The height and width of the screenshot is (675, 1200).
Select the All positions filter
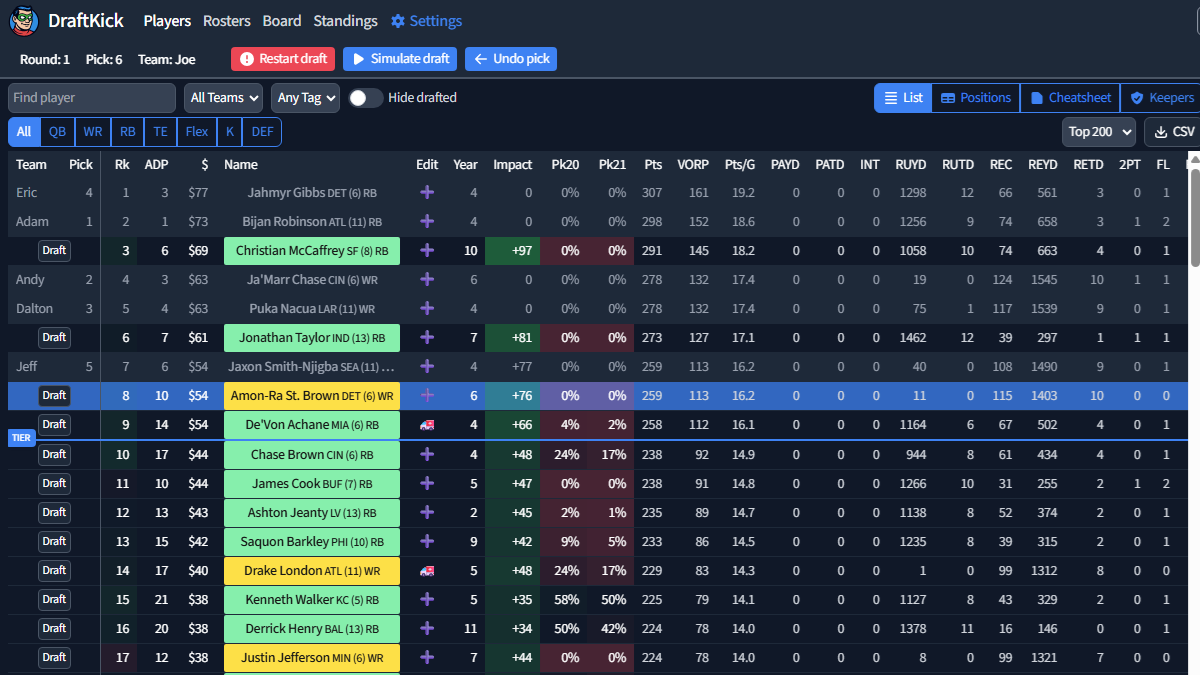pyautogui.click(x=24, y=132)
